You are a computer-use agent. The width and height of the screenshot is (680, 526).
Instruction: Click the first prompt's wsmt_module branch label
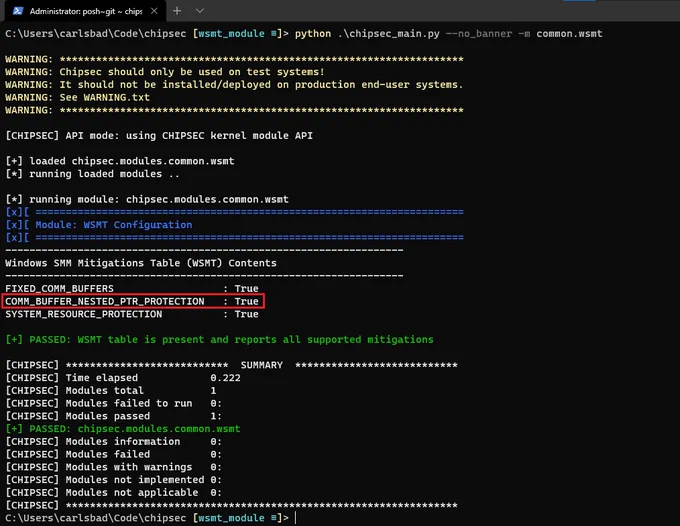tap(231, 34)
